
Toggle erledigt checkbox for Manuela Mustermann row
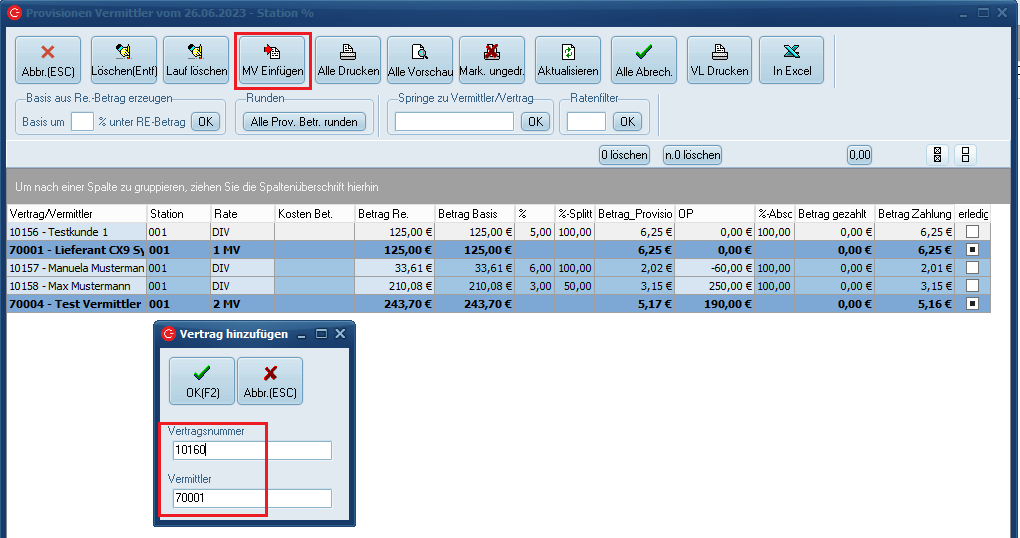coord(972,268)
